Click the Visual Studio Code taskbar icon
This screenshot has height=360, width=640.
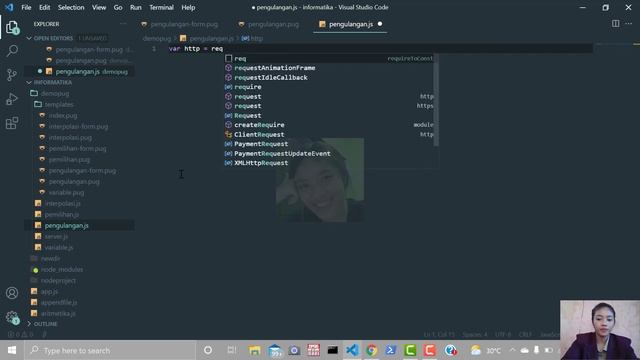pyautogui.click(x=352, y=350)
